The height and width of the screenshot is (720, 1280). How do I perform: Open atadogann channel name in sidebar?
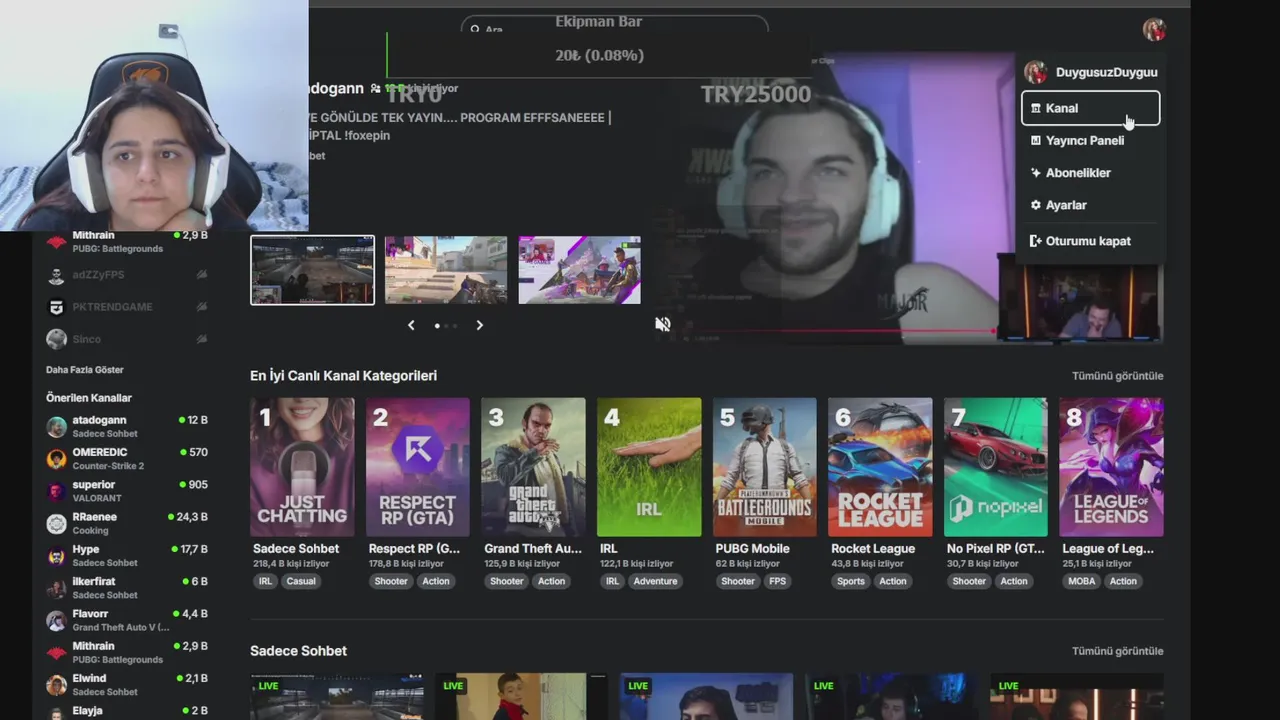click(x=99, y=420)
